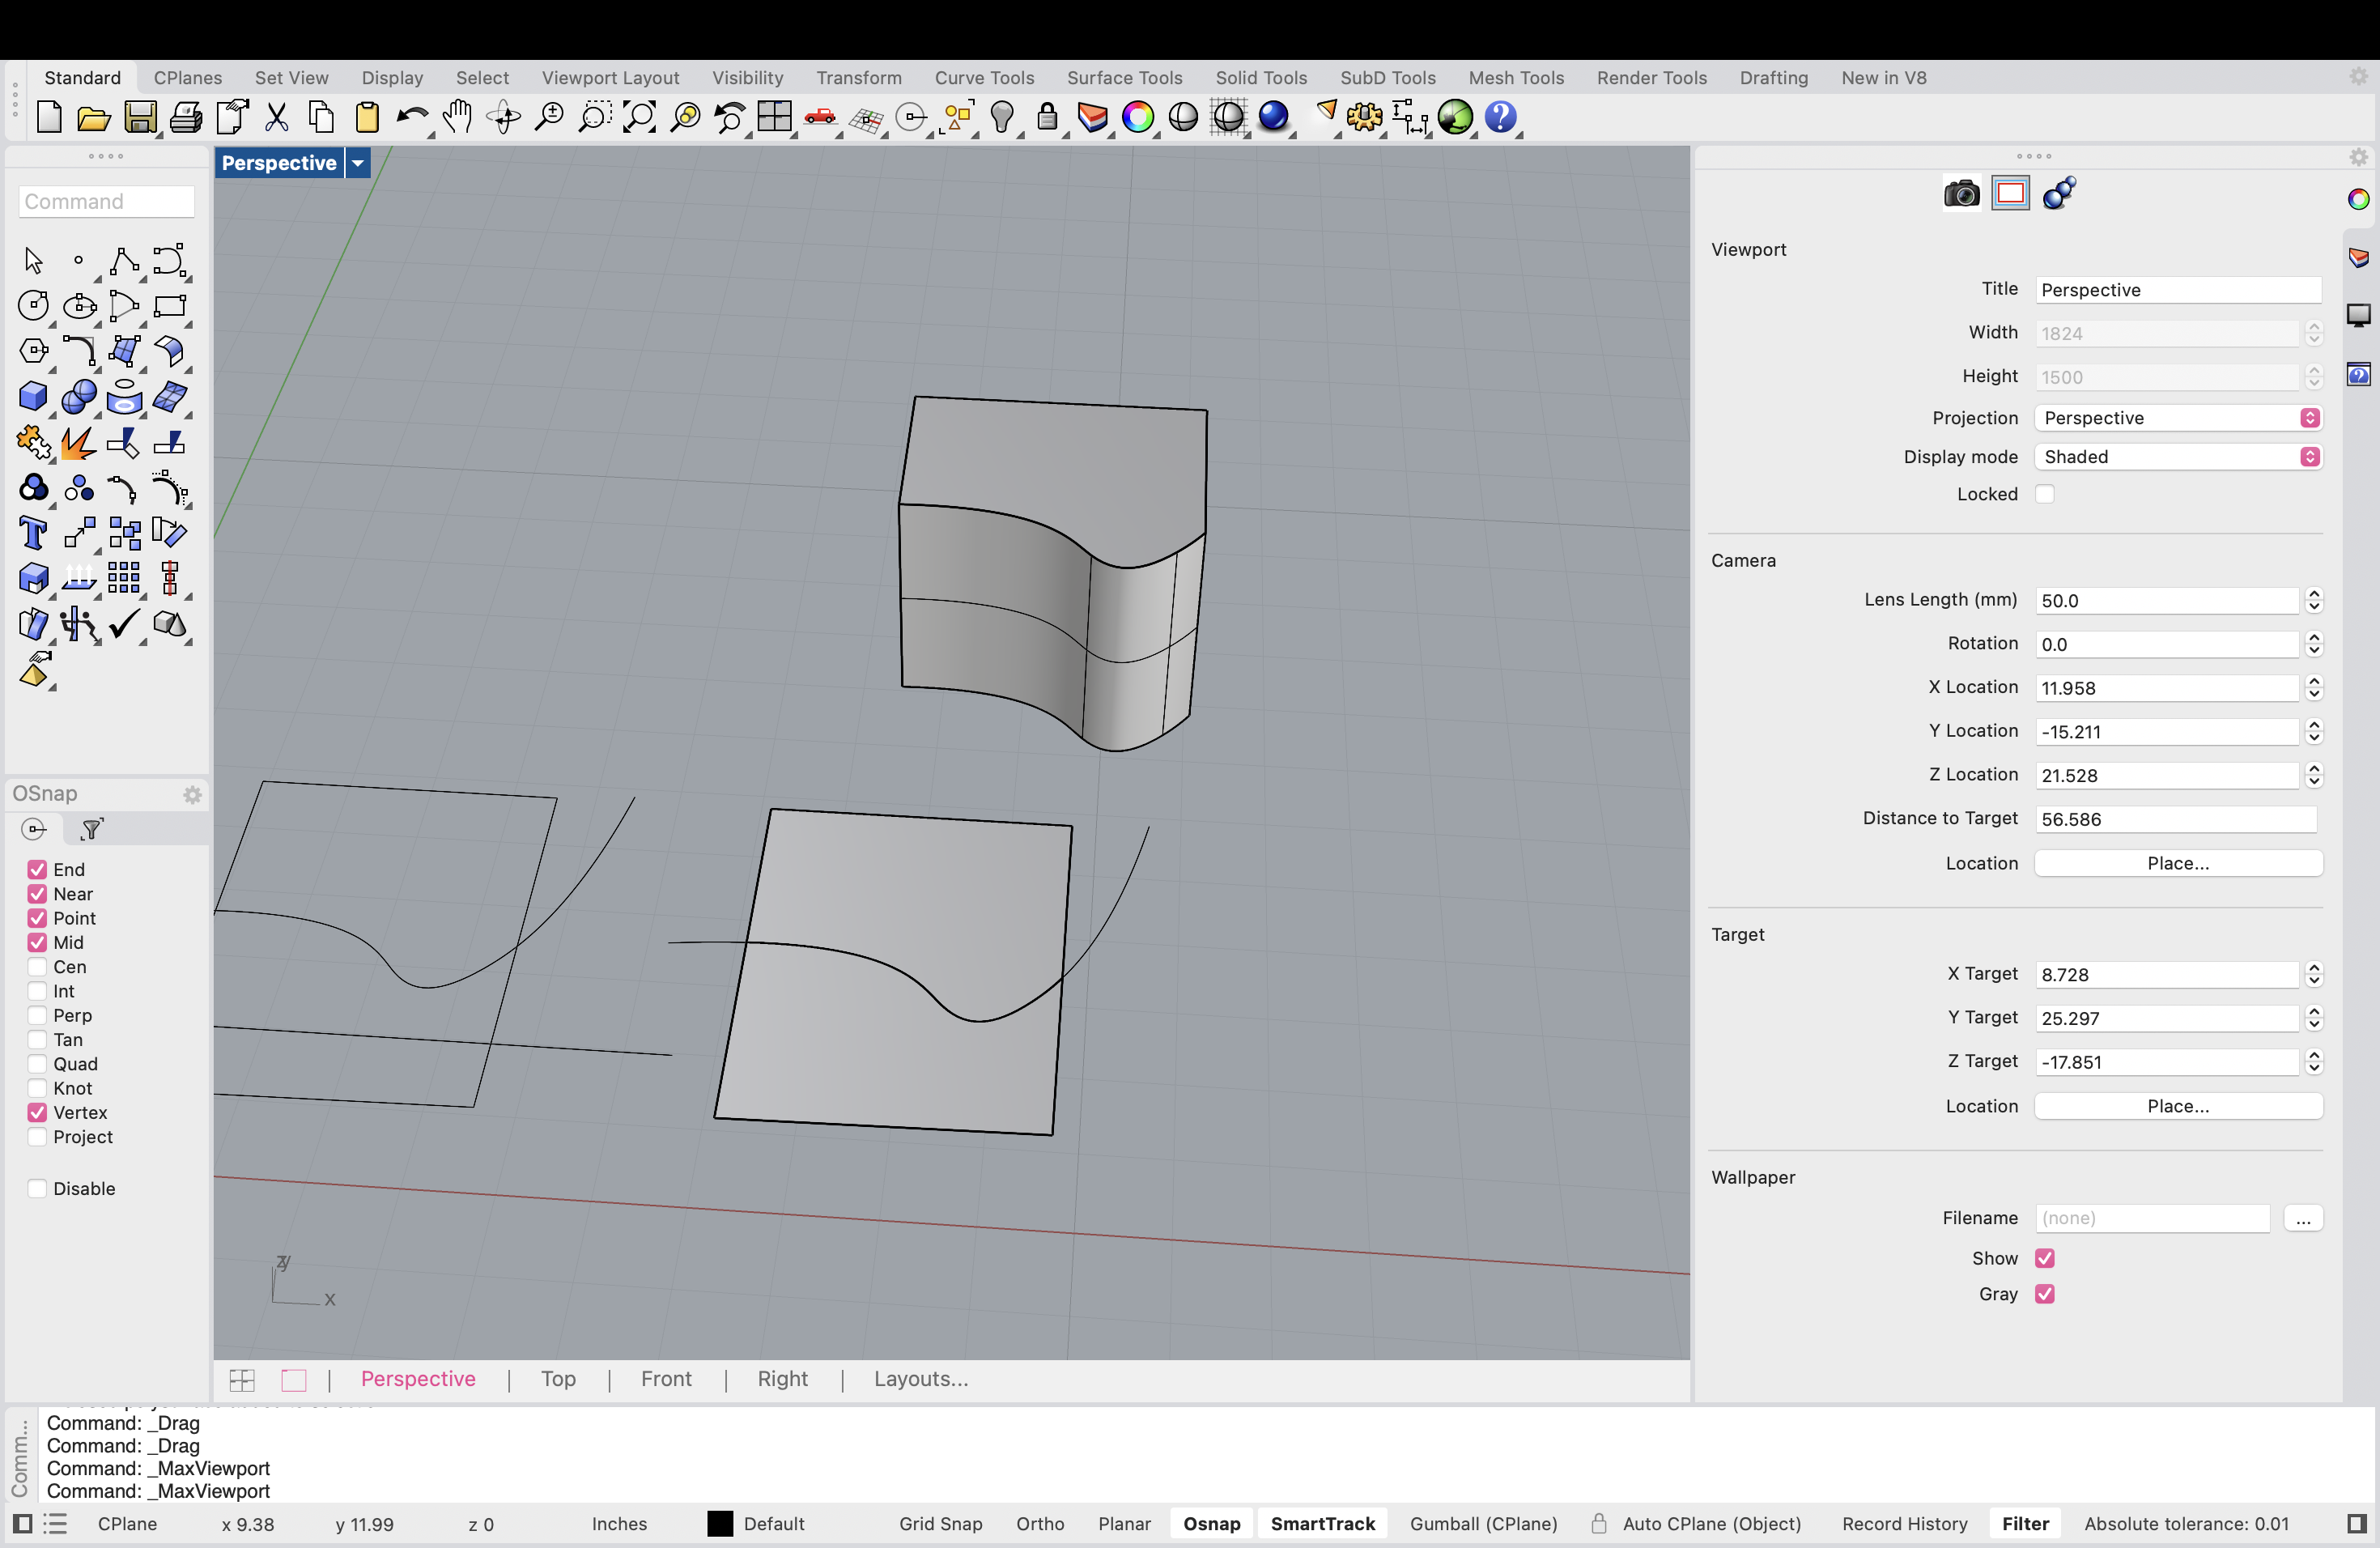Toggle the End OSnap checkbox
The image size is (2380, 1548).
pyautogui.click(x=38, y=868)
